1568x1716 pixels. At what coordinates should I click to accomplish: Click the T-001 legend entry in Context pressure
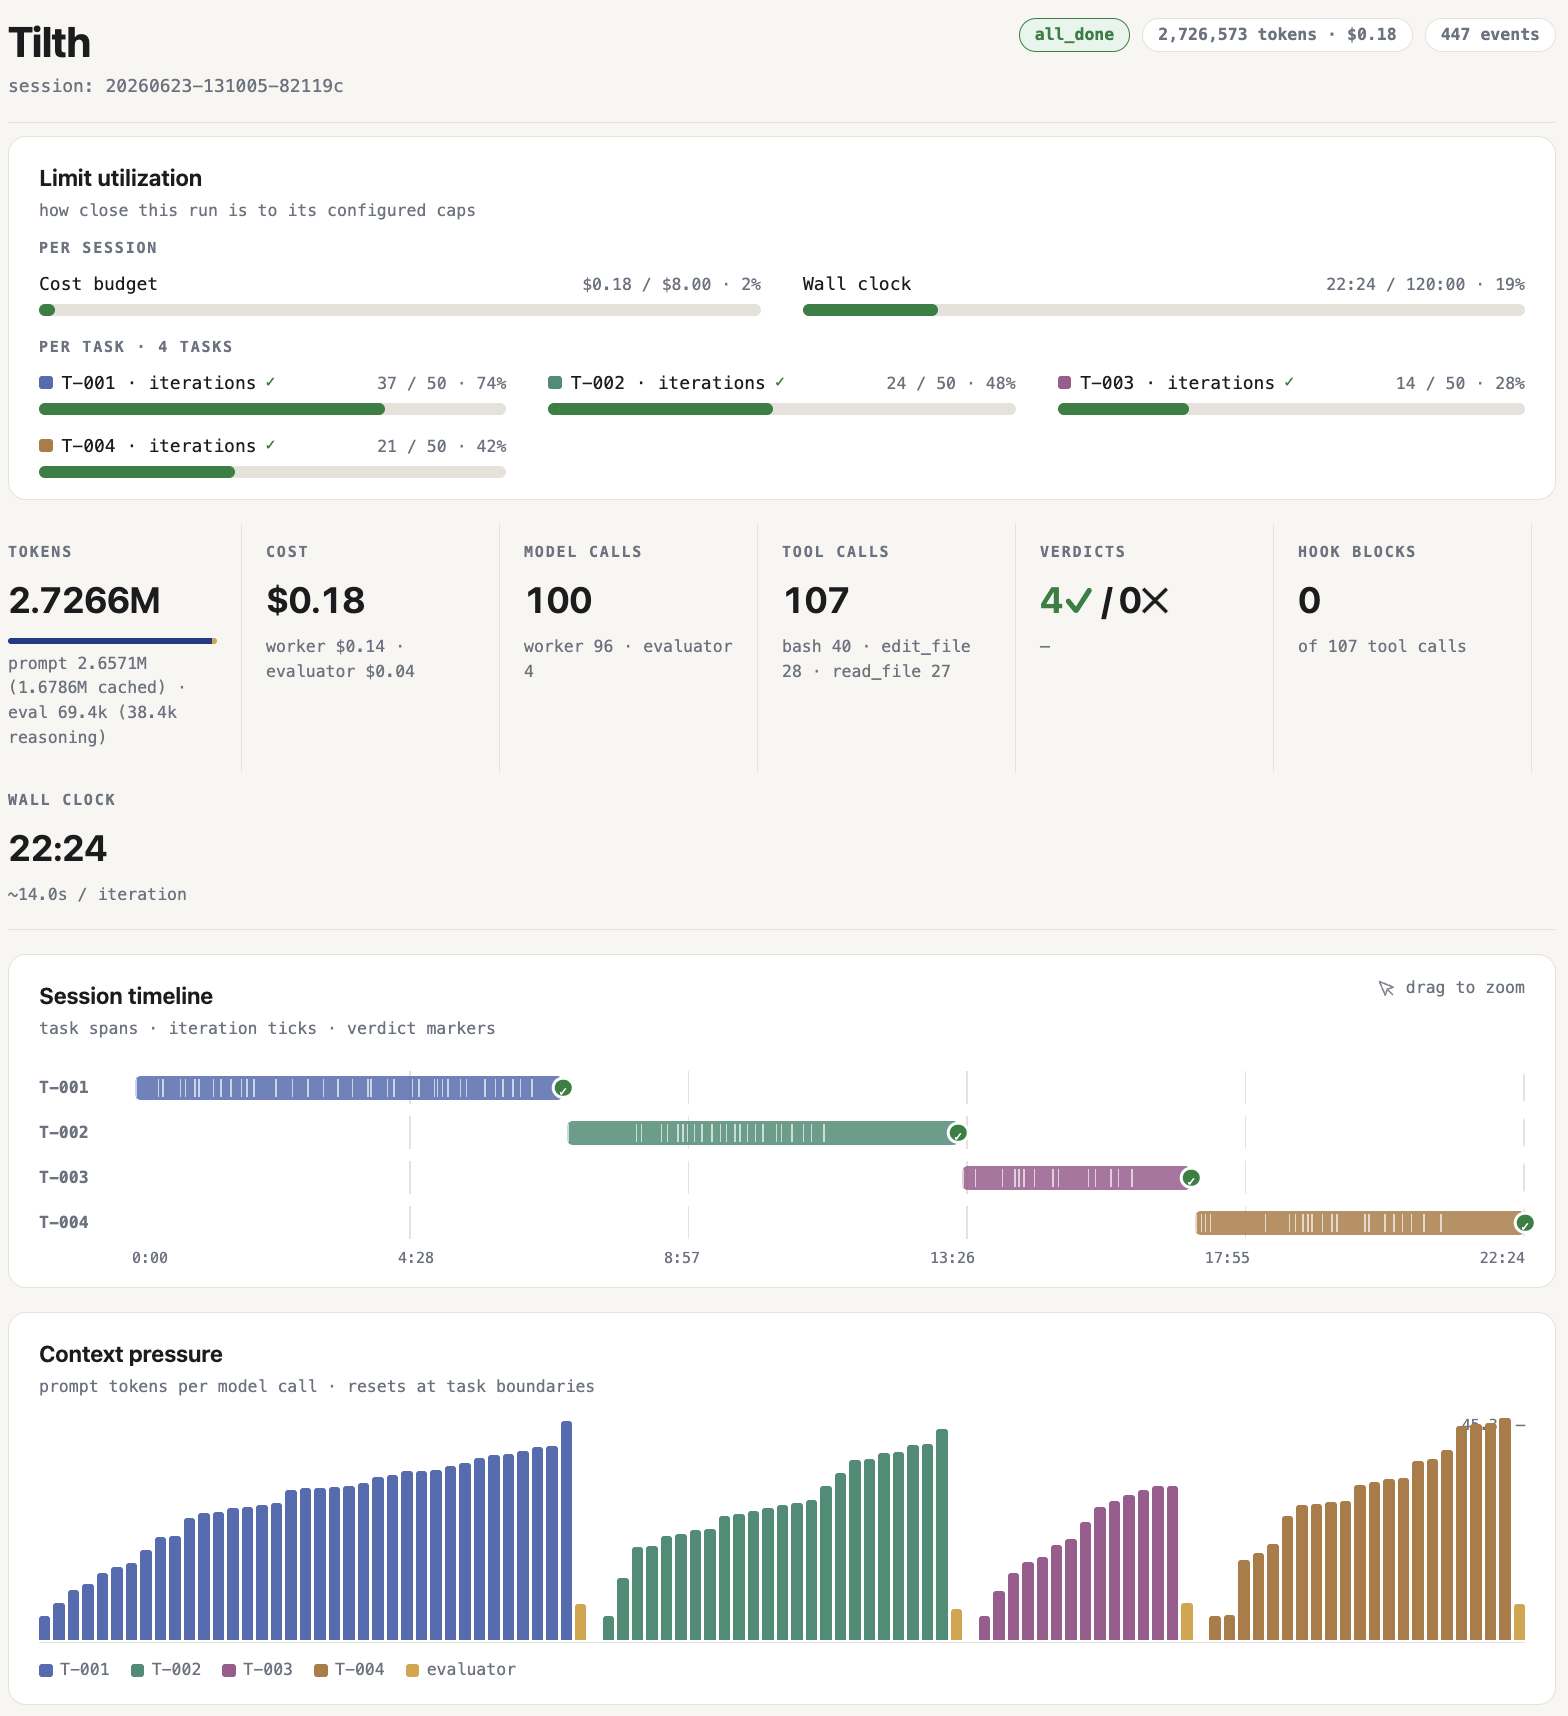tap(74, 1669)
